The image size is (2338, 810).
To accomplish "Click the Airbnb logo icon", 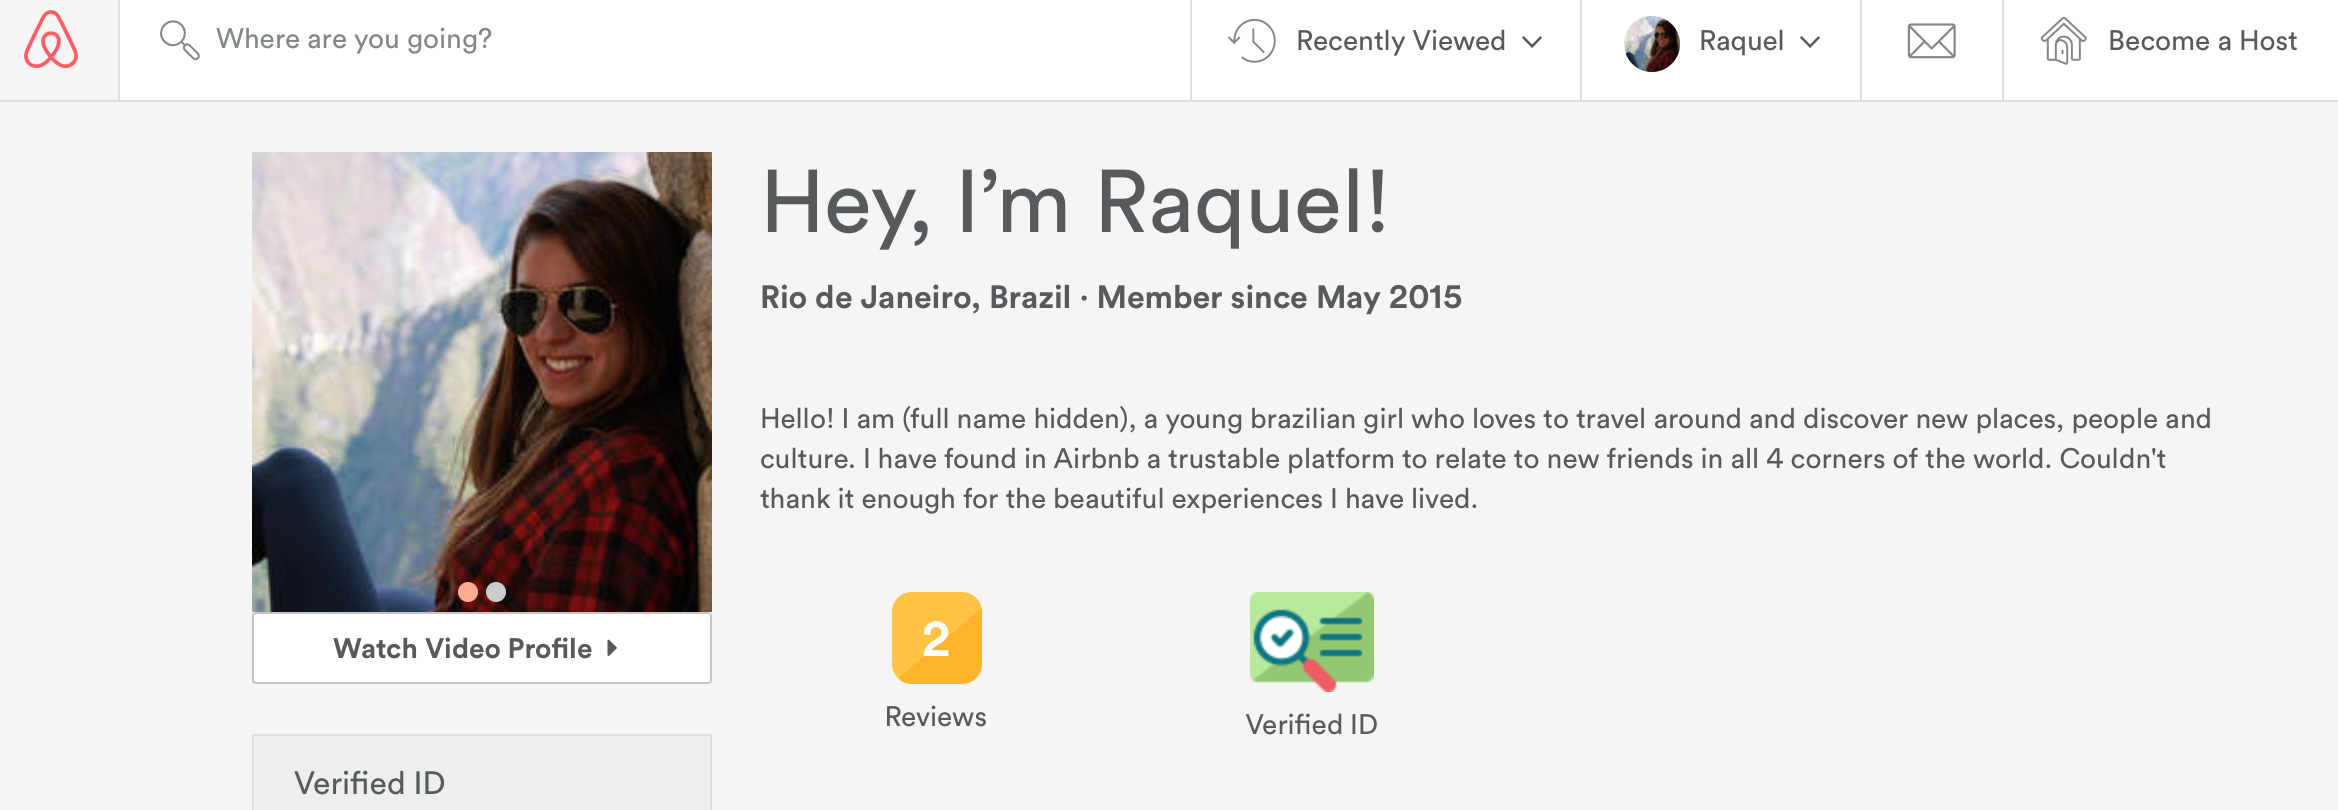I will click(51, 40).
